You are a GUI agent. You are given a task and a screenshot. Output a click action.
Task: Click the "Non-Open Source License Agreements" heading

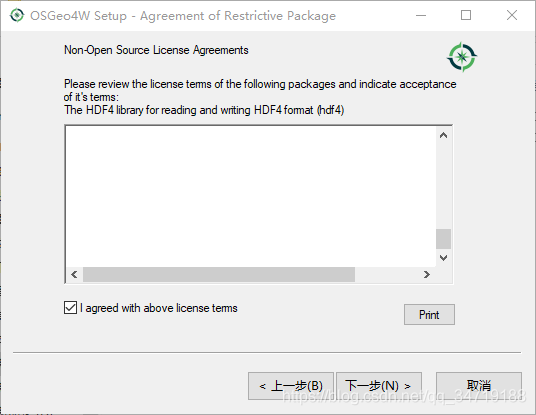click(x=156, y=50)
